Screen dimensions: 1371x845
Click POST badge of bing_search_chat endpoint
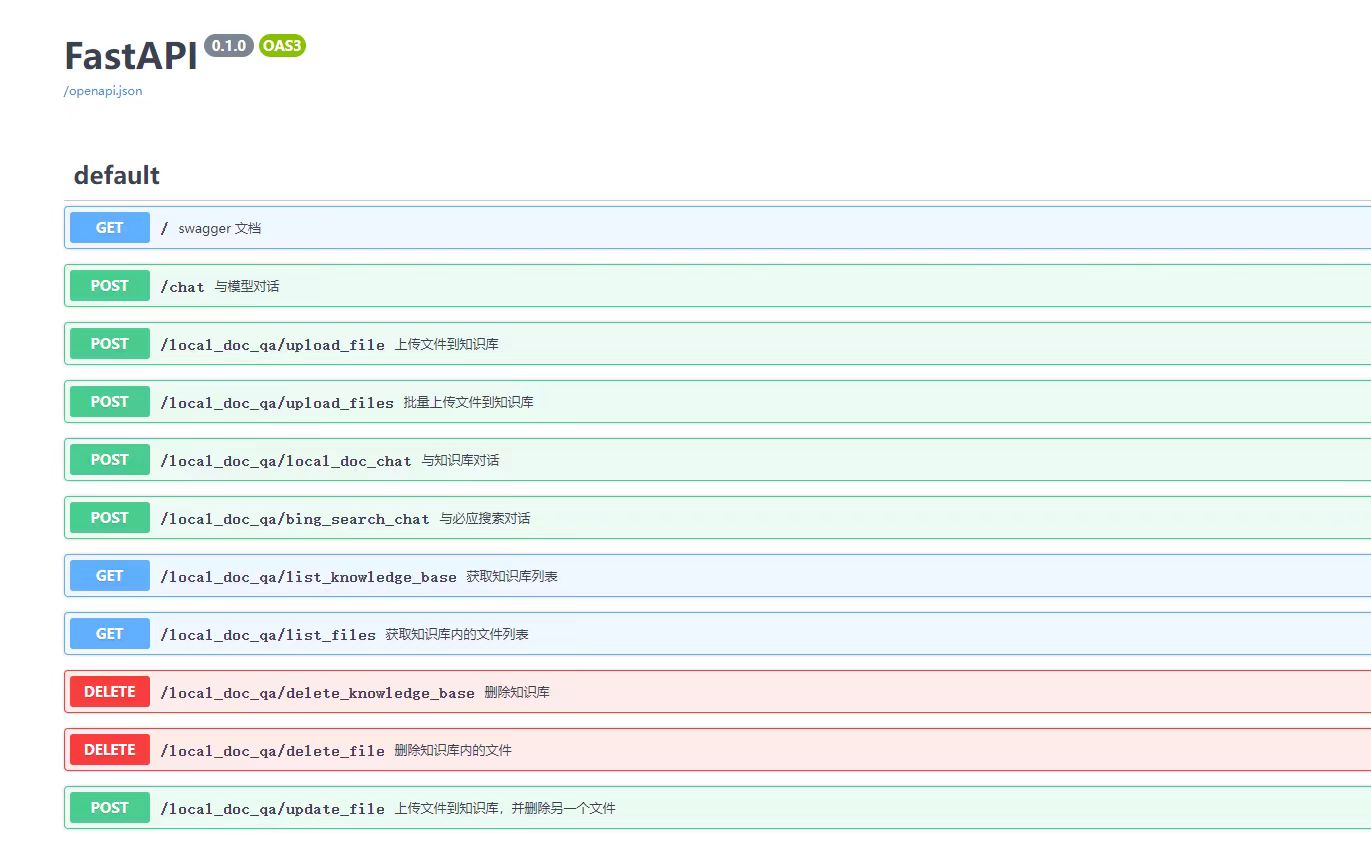110,518
